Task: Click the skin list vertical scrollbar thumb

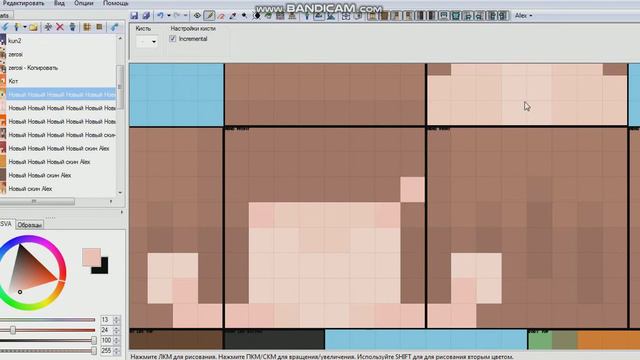Action: 120,87
